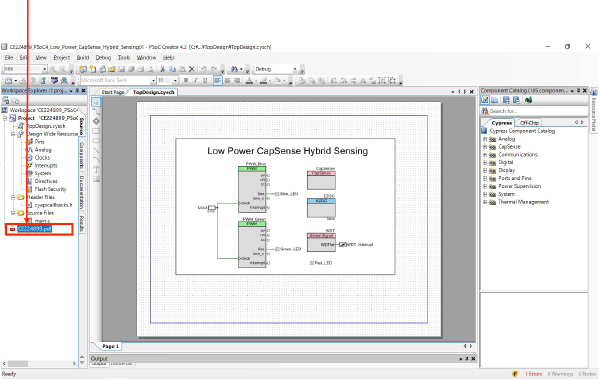Collapse the Source Files folder
Screen dimensions: 600x380
[x=13, y=213]
